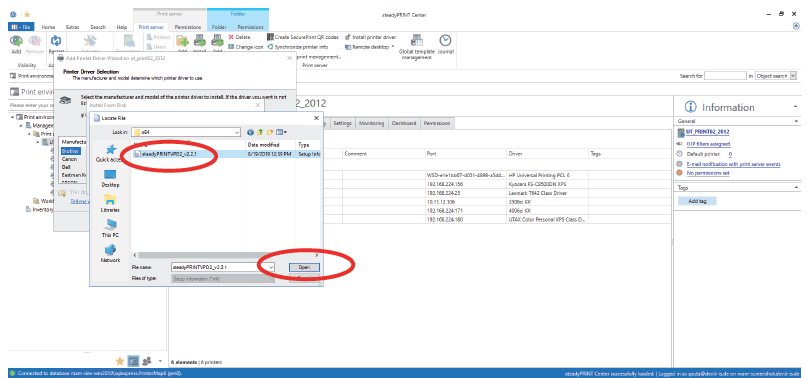Click the Search for input field

(726, 76)
